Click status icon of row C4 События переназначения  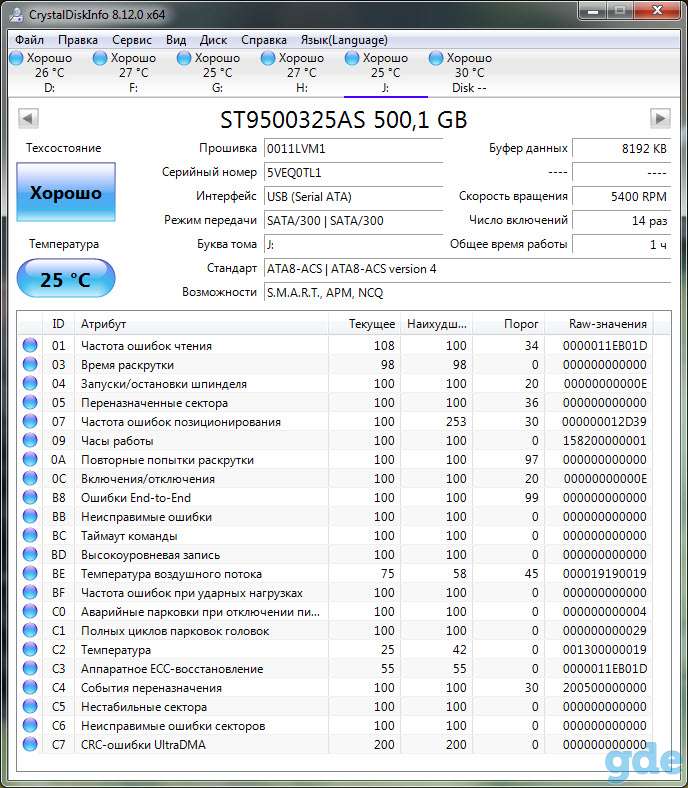tap(30, 687)
